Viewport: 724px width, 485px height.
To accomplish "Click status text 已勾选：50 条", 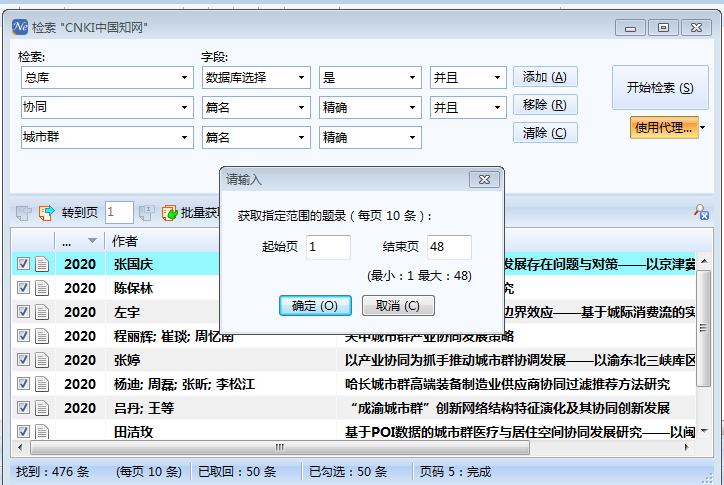I will (348, 472).
